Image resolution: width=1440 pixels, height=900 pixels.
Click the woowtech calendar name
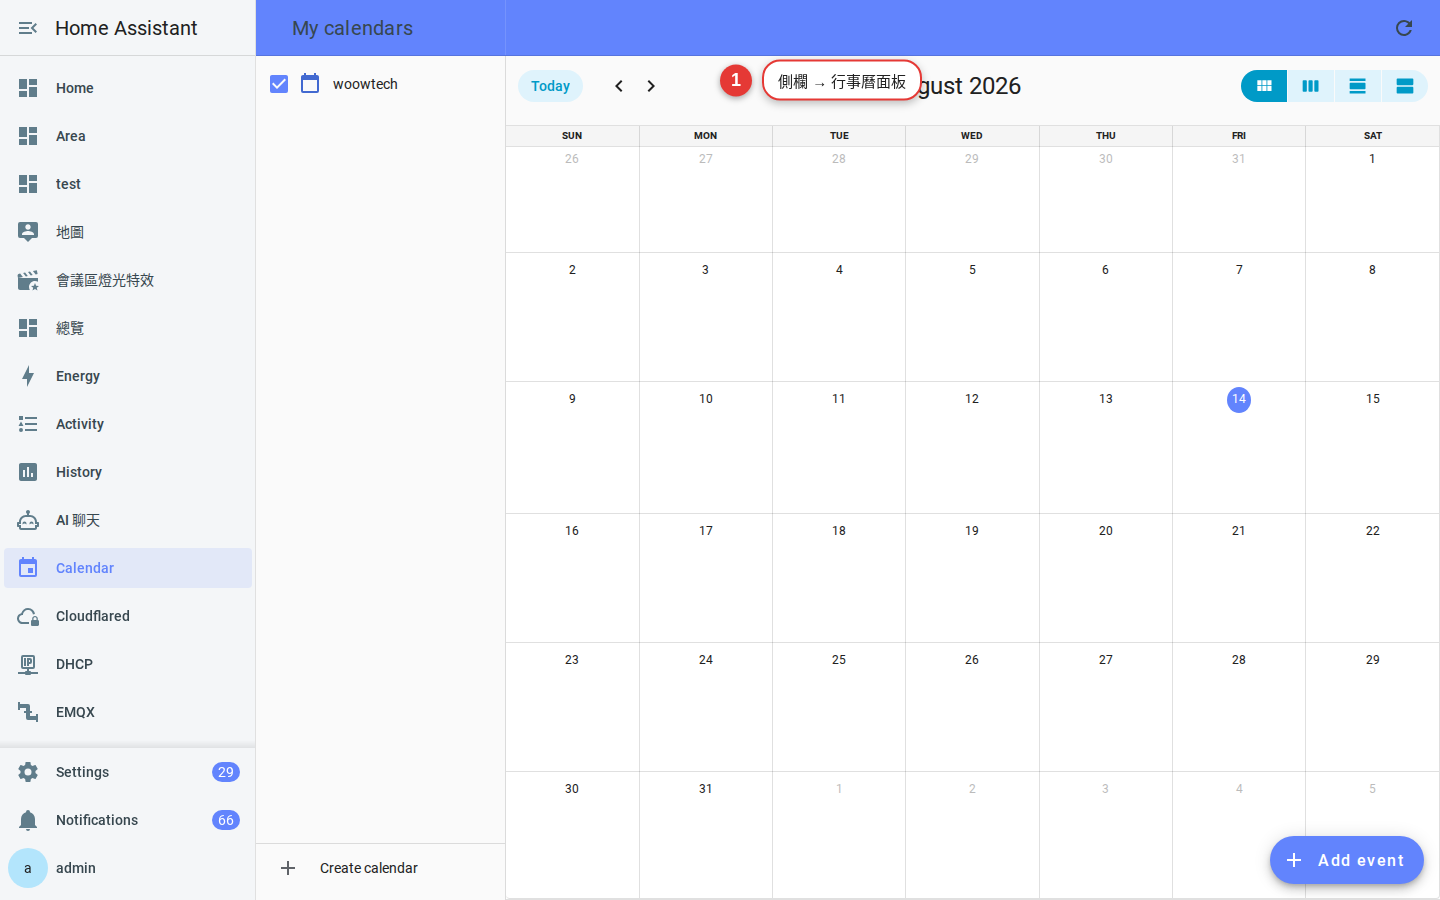pyautogui.click(x=365, y=84)
